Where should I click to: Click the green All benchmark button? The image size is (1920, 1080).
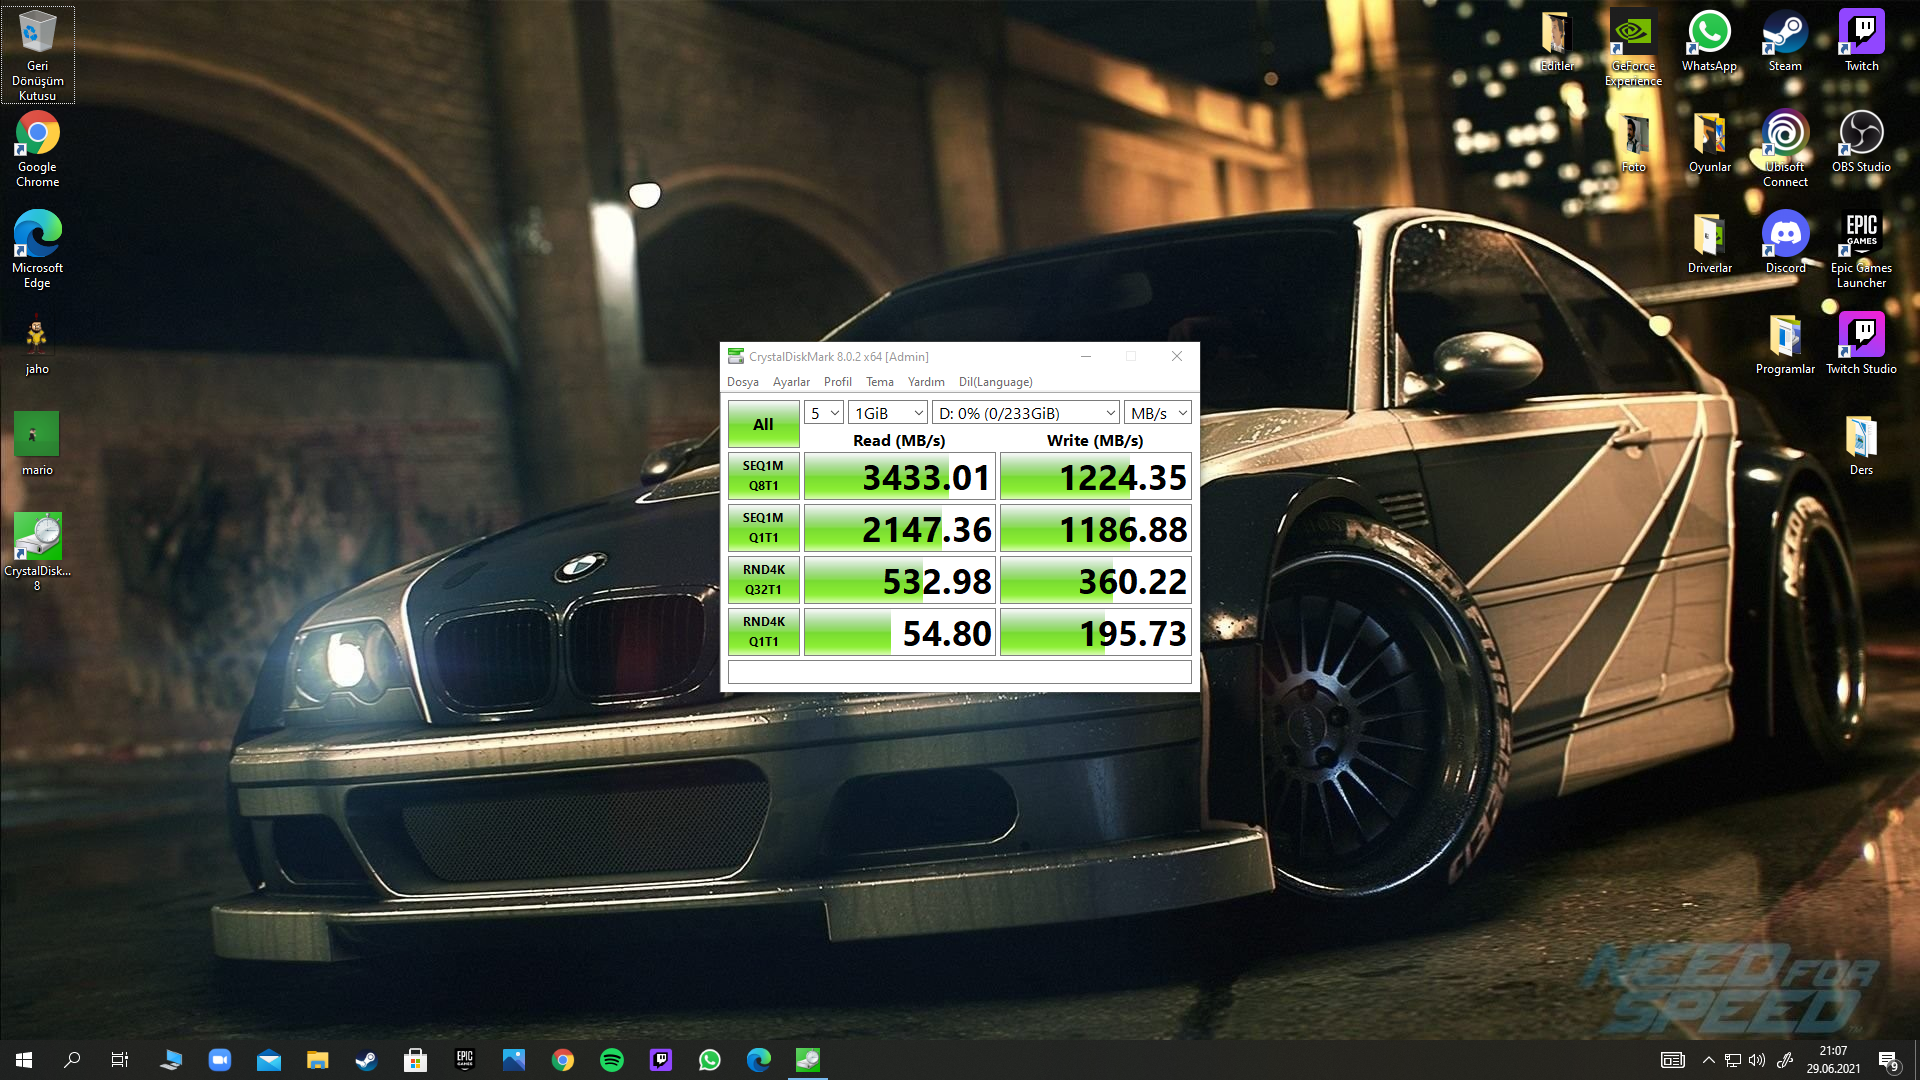(763, 424)
